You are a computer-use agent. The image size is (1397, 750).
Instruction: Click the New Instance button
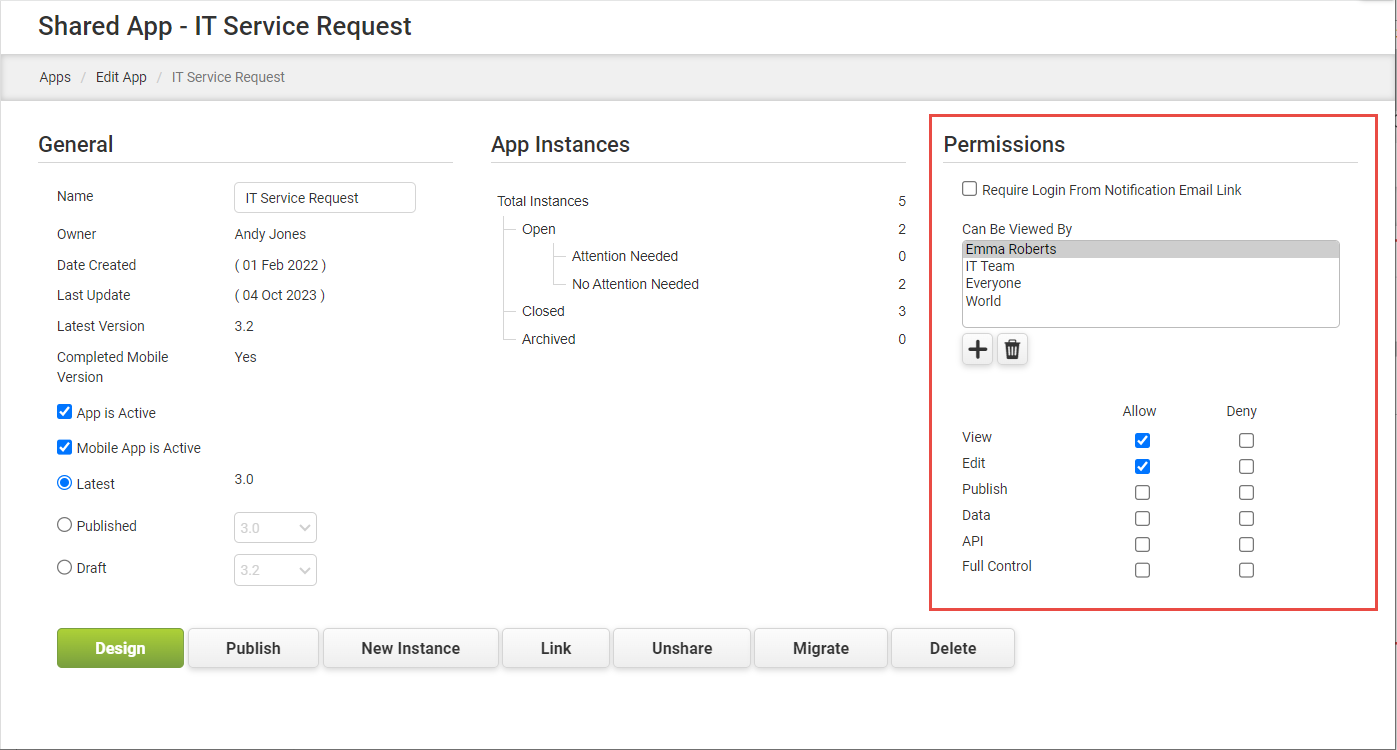(x=410, y=648)
